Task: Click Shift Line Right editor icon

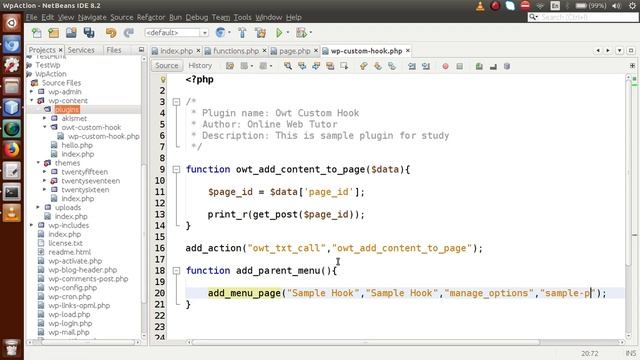Action: tap(426, 66)
